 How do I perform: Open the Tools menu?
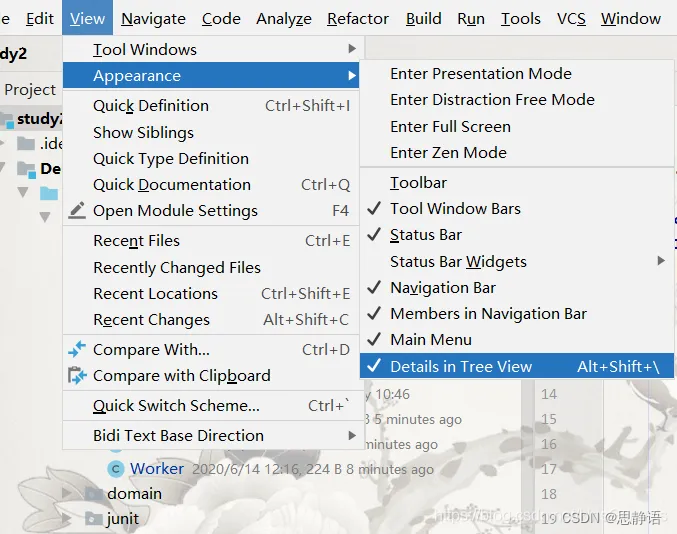(521, 19)
